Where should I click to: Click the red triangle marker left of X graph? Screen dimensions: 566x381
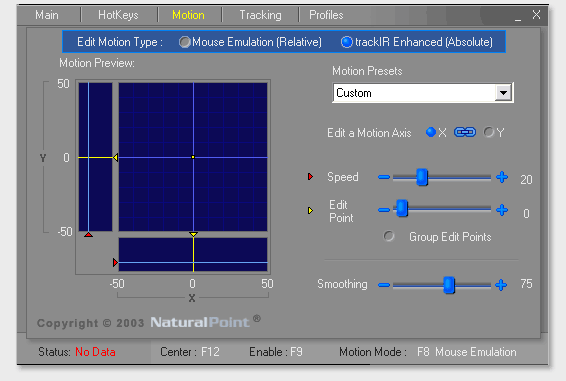pos(116,262)
